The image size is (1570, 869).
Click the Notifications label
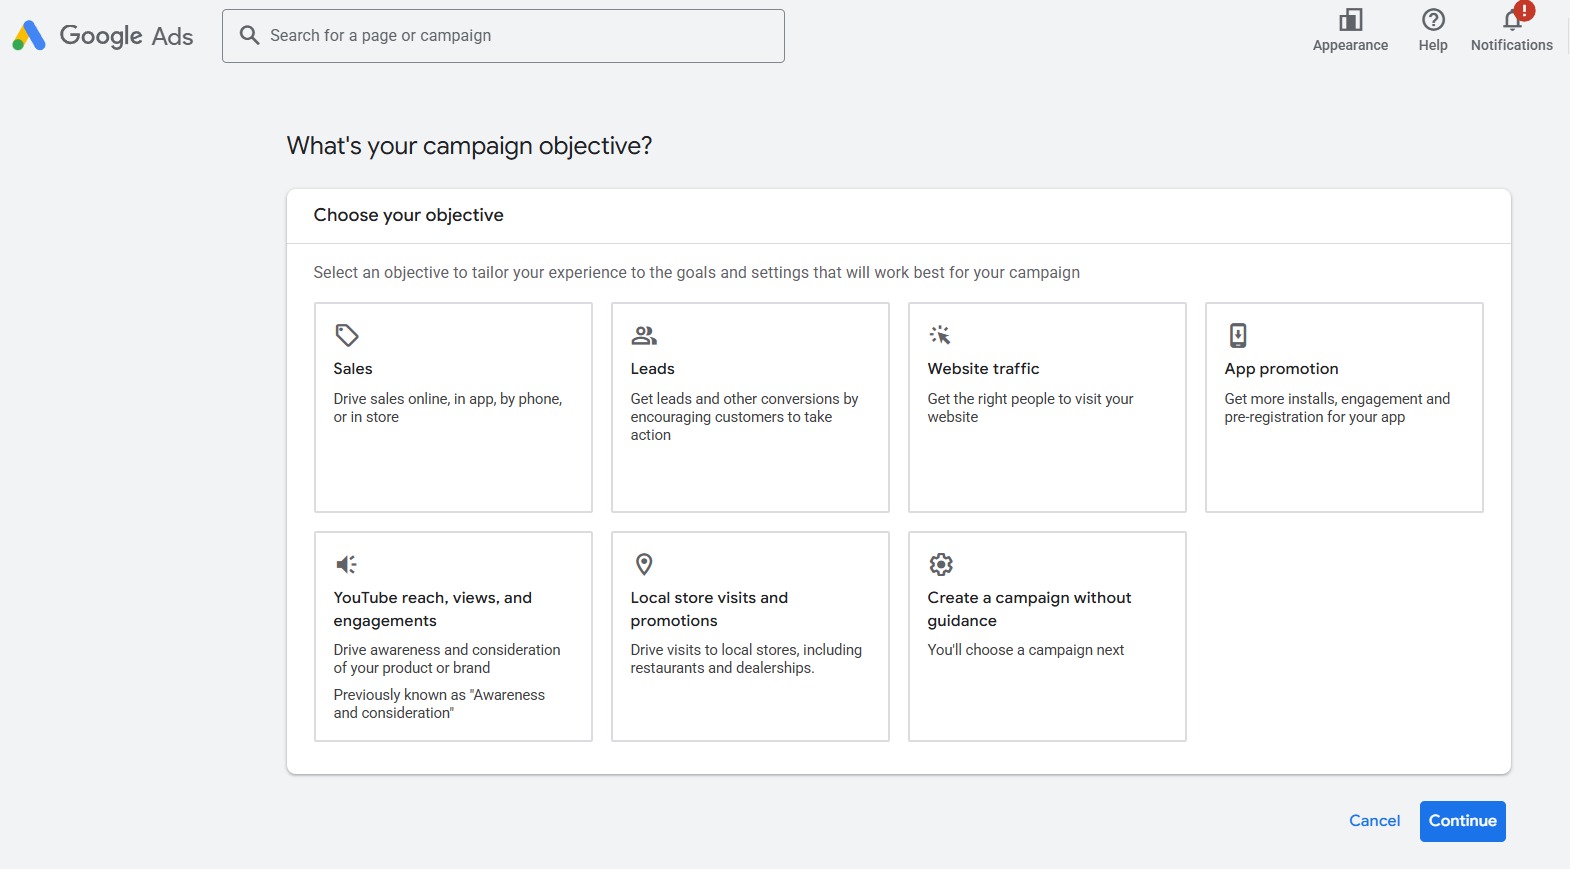click(x=1511, y=45)
